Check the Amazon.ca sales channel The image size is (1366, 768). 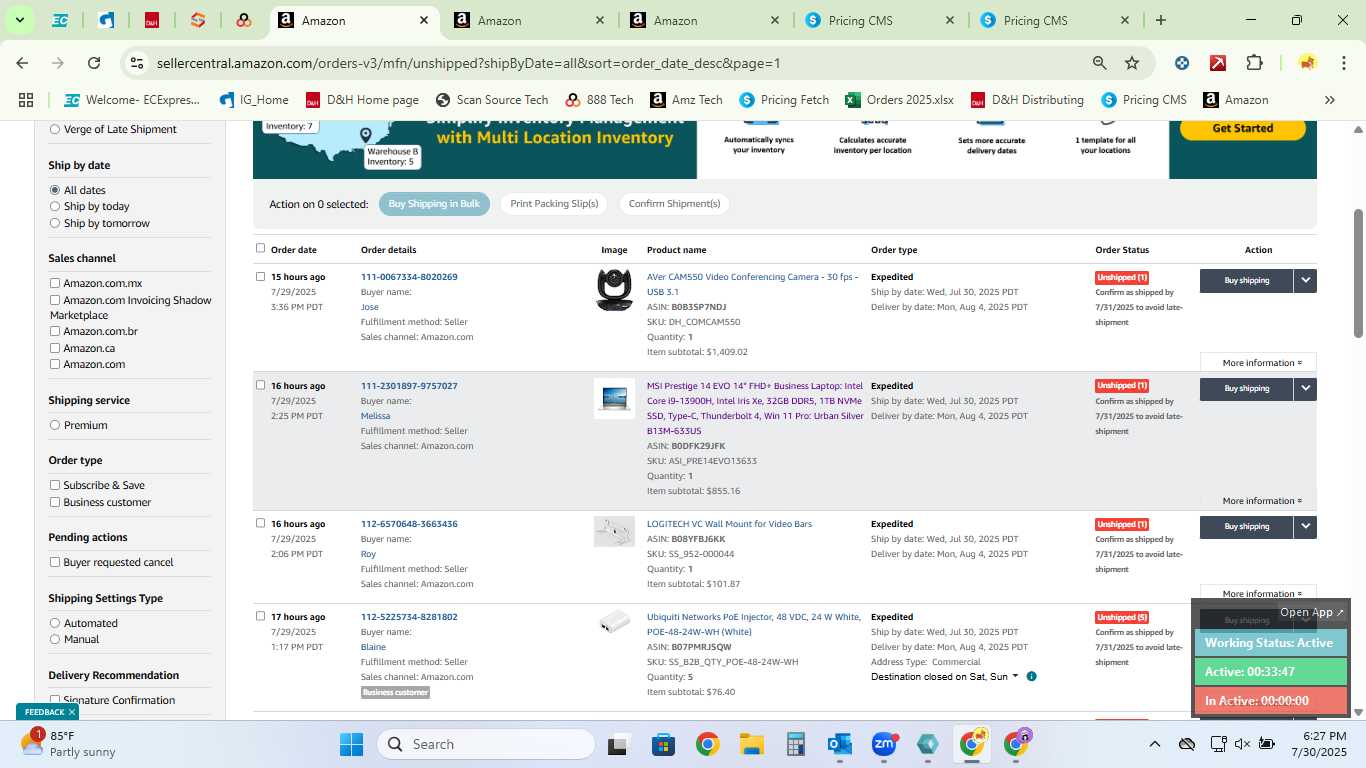pos(55,348)
